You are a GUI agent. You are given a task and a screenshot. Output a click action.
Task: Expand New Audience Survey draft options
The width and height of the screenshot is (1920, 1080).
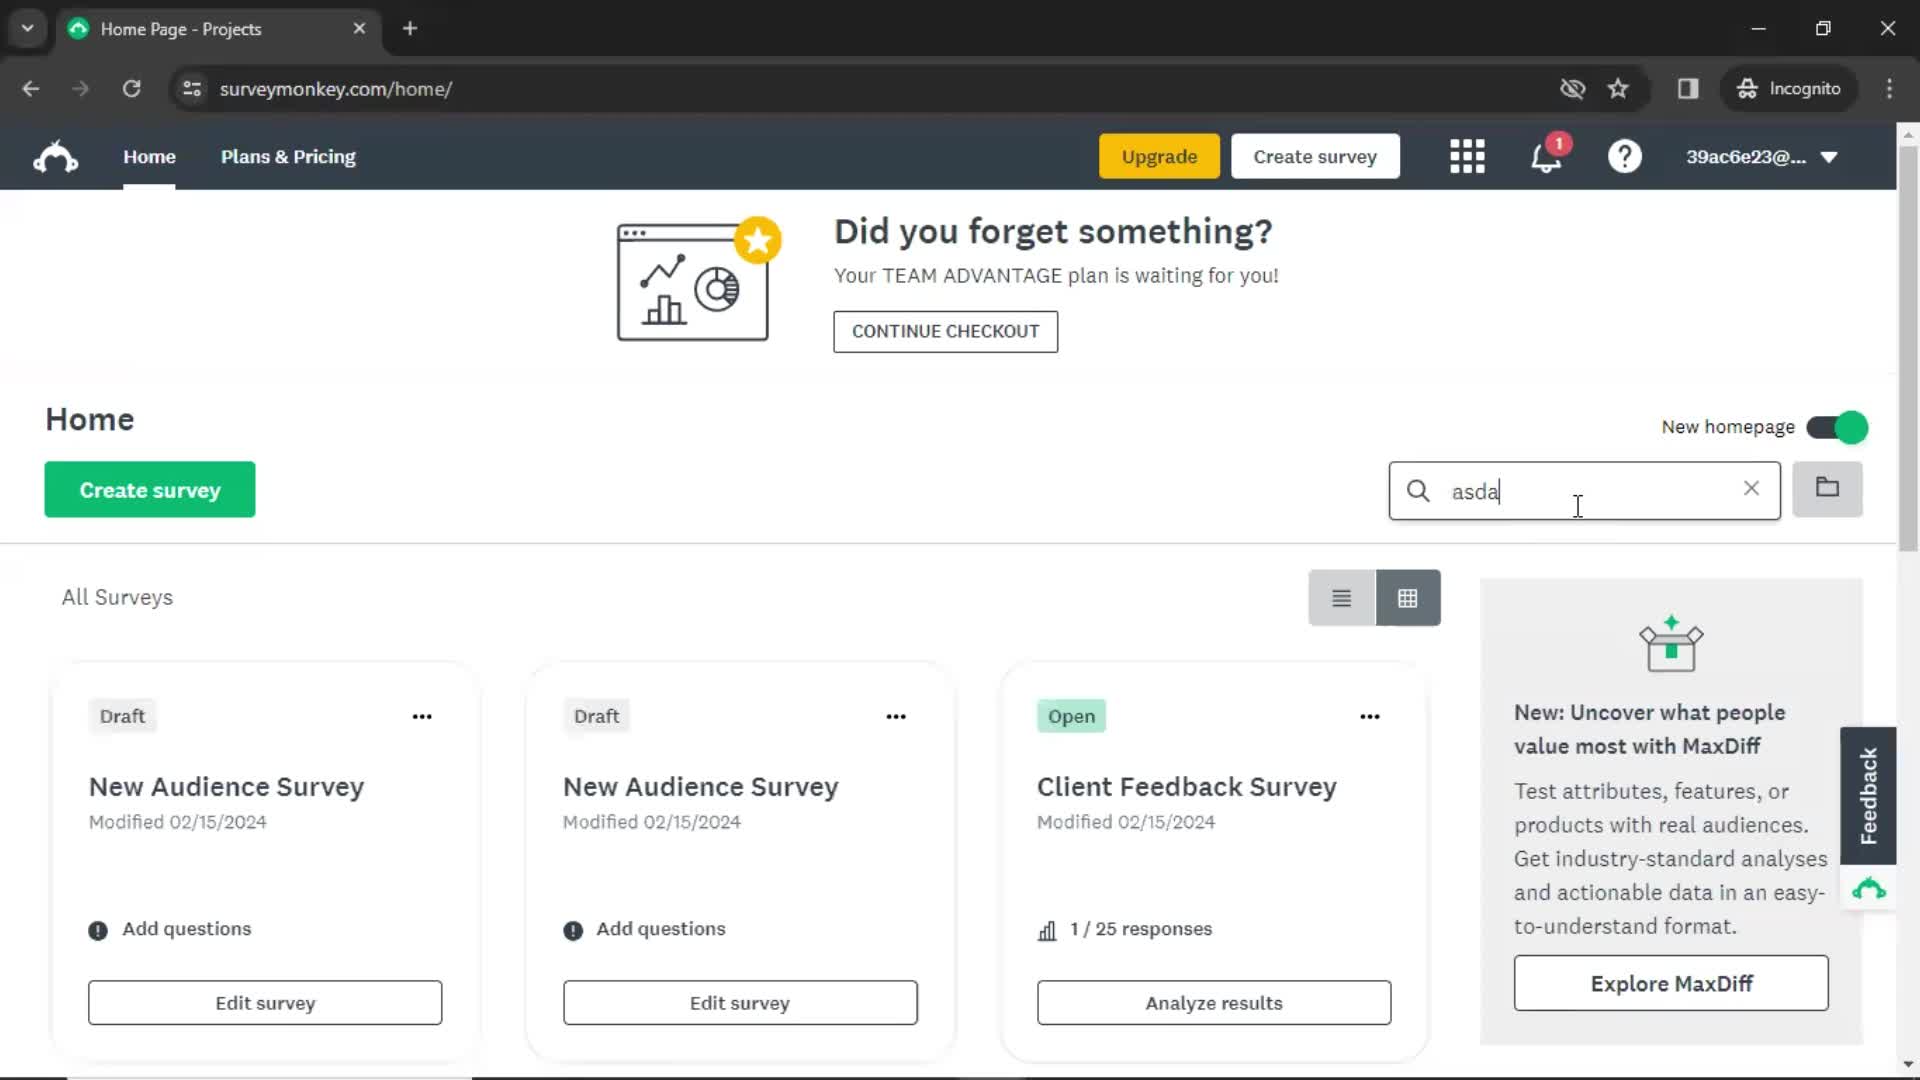422,715
